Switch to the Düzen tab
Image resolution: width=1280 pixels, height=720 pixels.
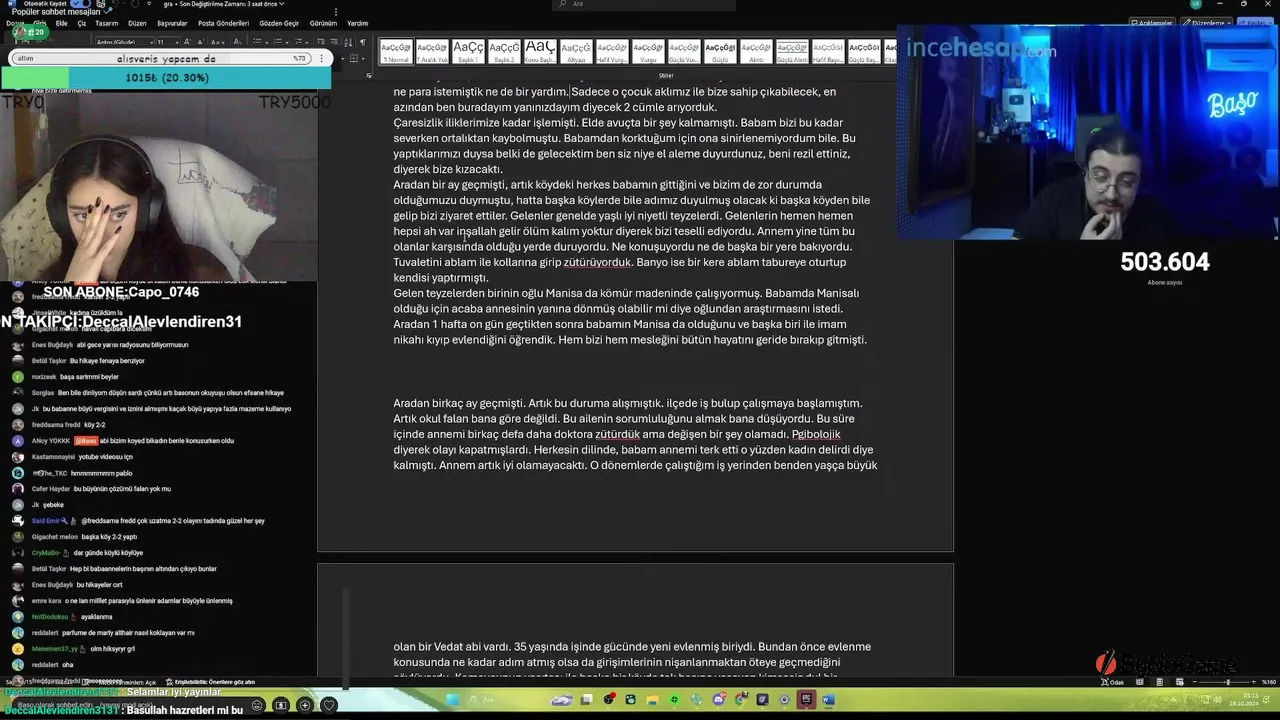(137, 23)
